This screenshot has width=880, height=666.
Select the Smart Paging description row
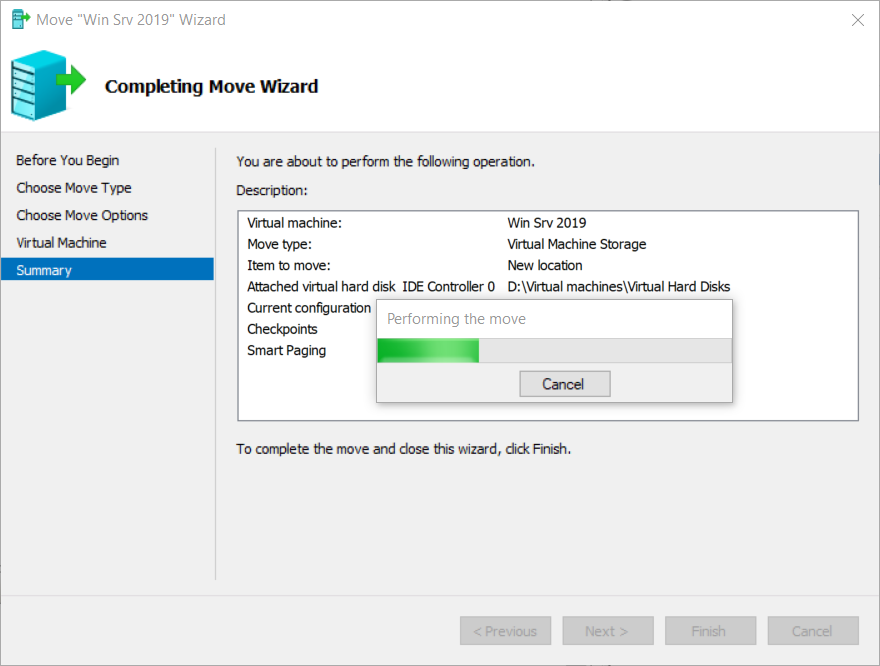coord(287,350)
